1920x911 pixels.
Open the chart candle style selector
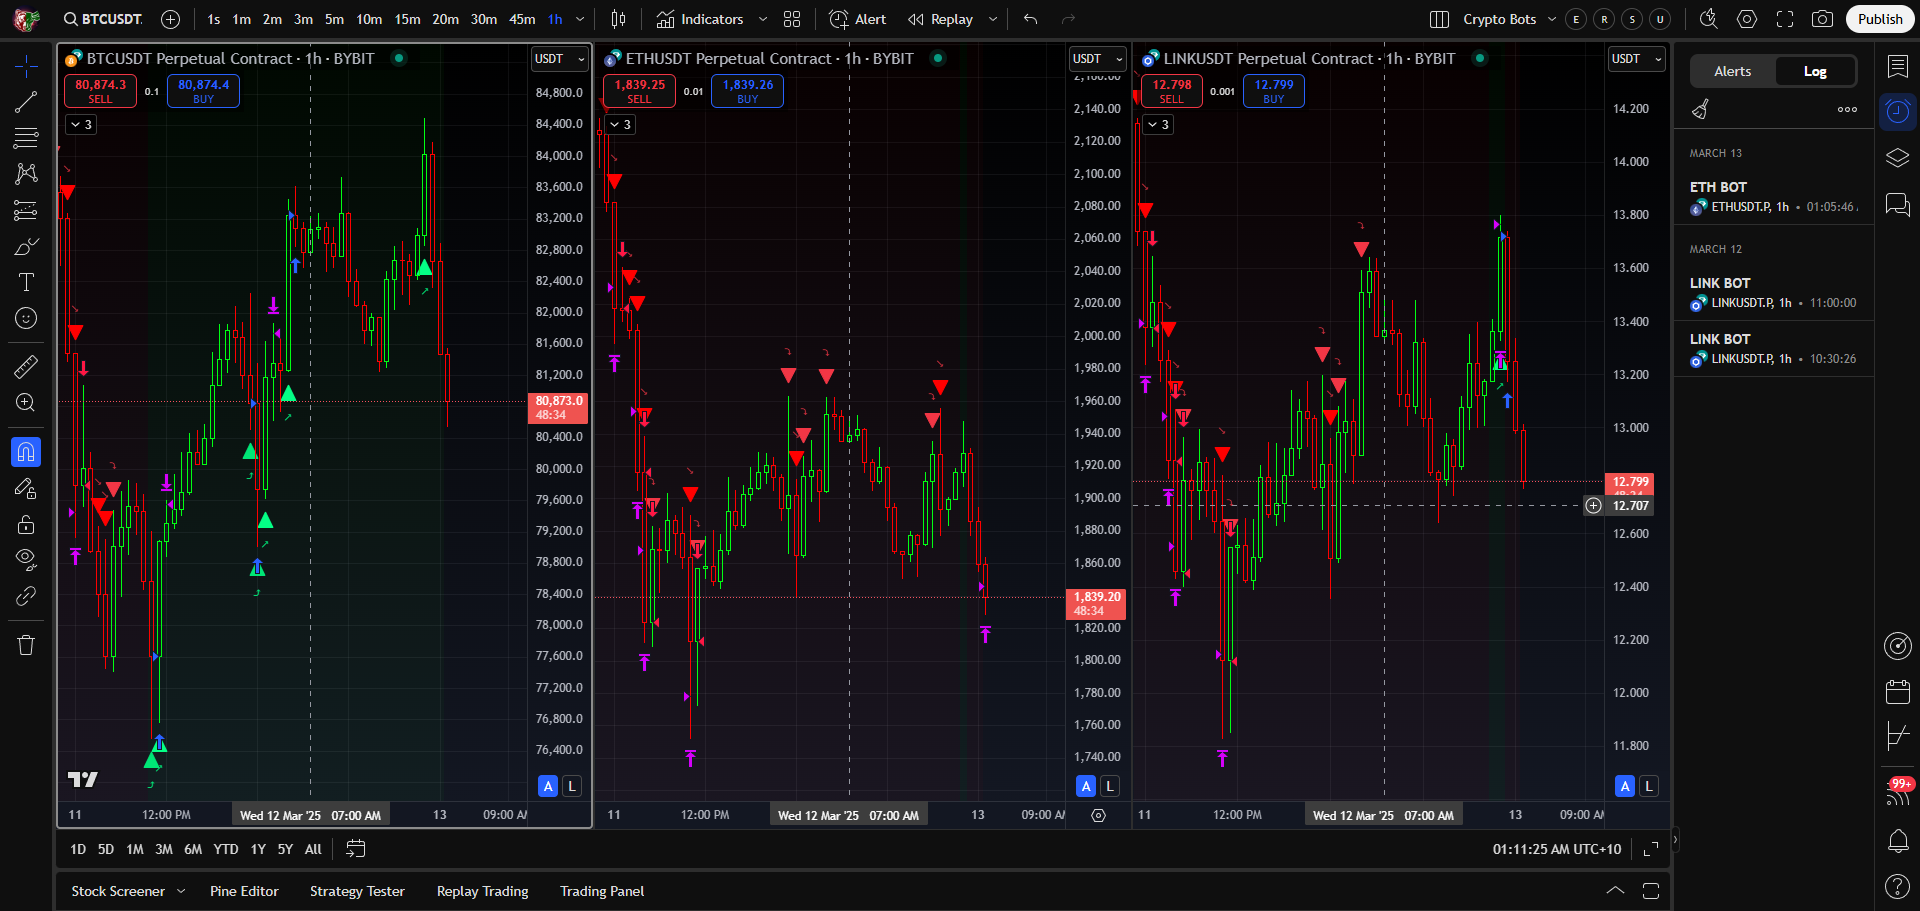pos(619,19)
